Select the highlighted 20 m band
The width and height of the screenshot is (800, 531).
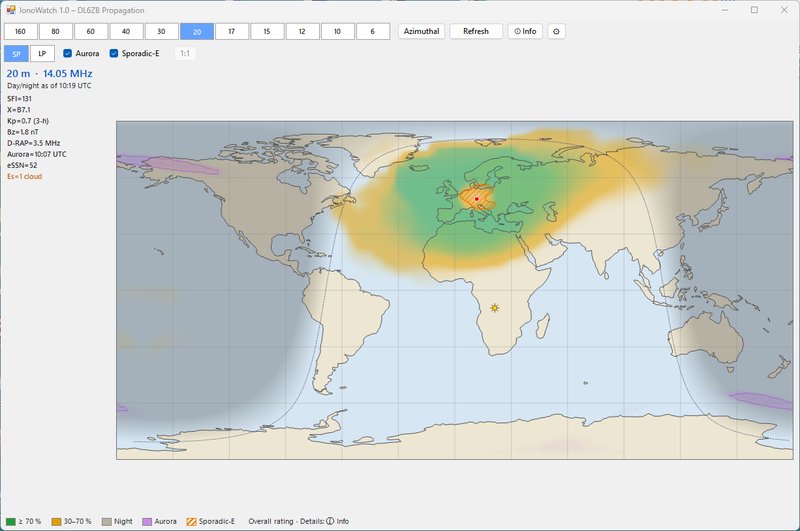pos(197,31)
